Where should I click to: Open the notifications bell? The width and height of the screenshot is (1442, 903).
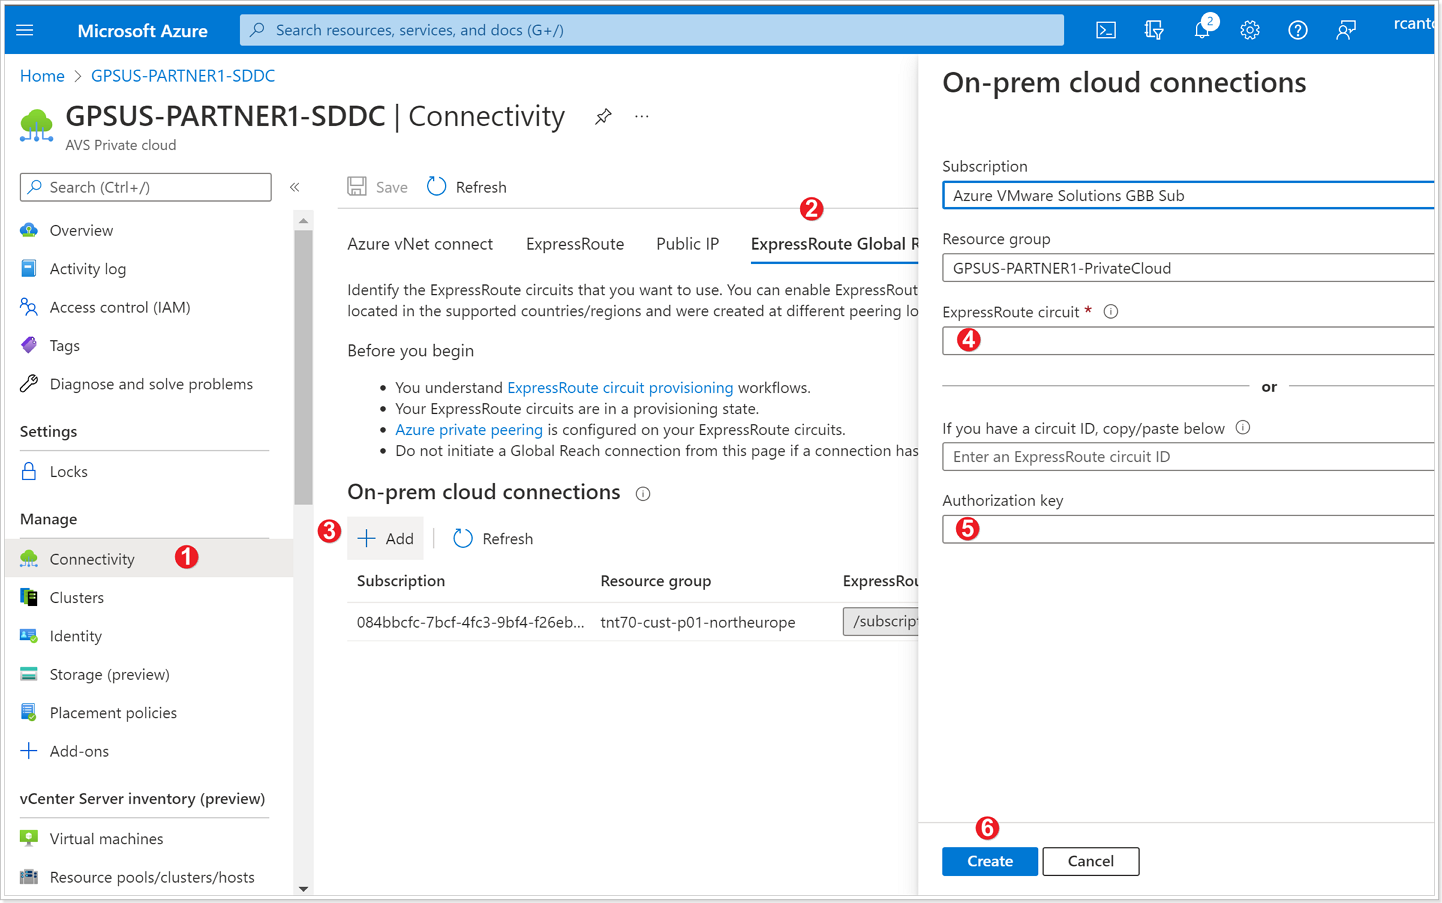(1202, 30)
